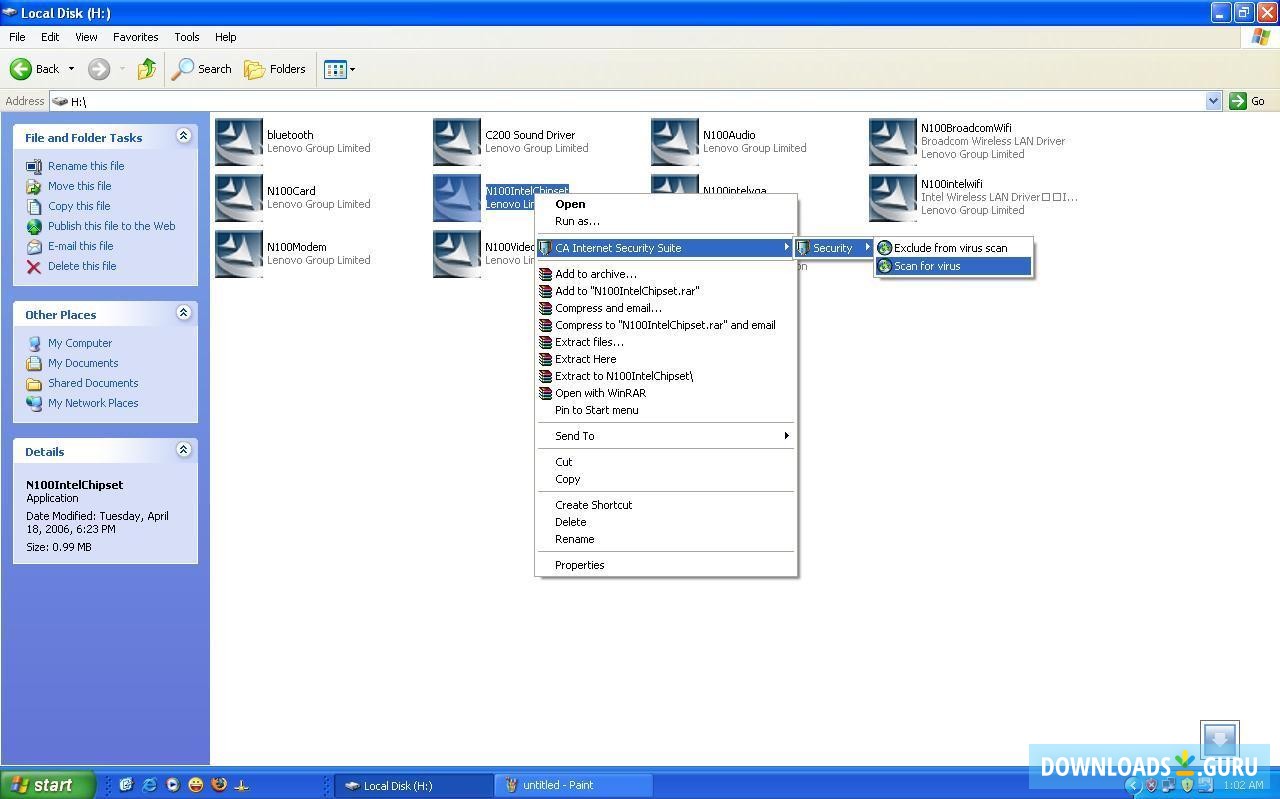Collapse the File and Folder Tasks panel
1280x799 pixels.
183,136
